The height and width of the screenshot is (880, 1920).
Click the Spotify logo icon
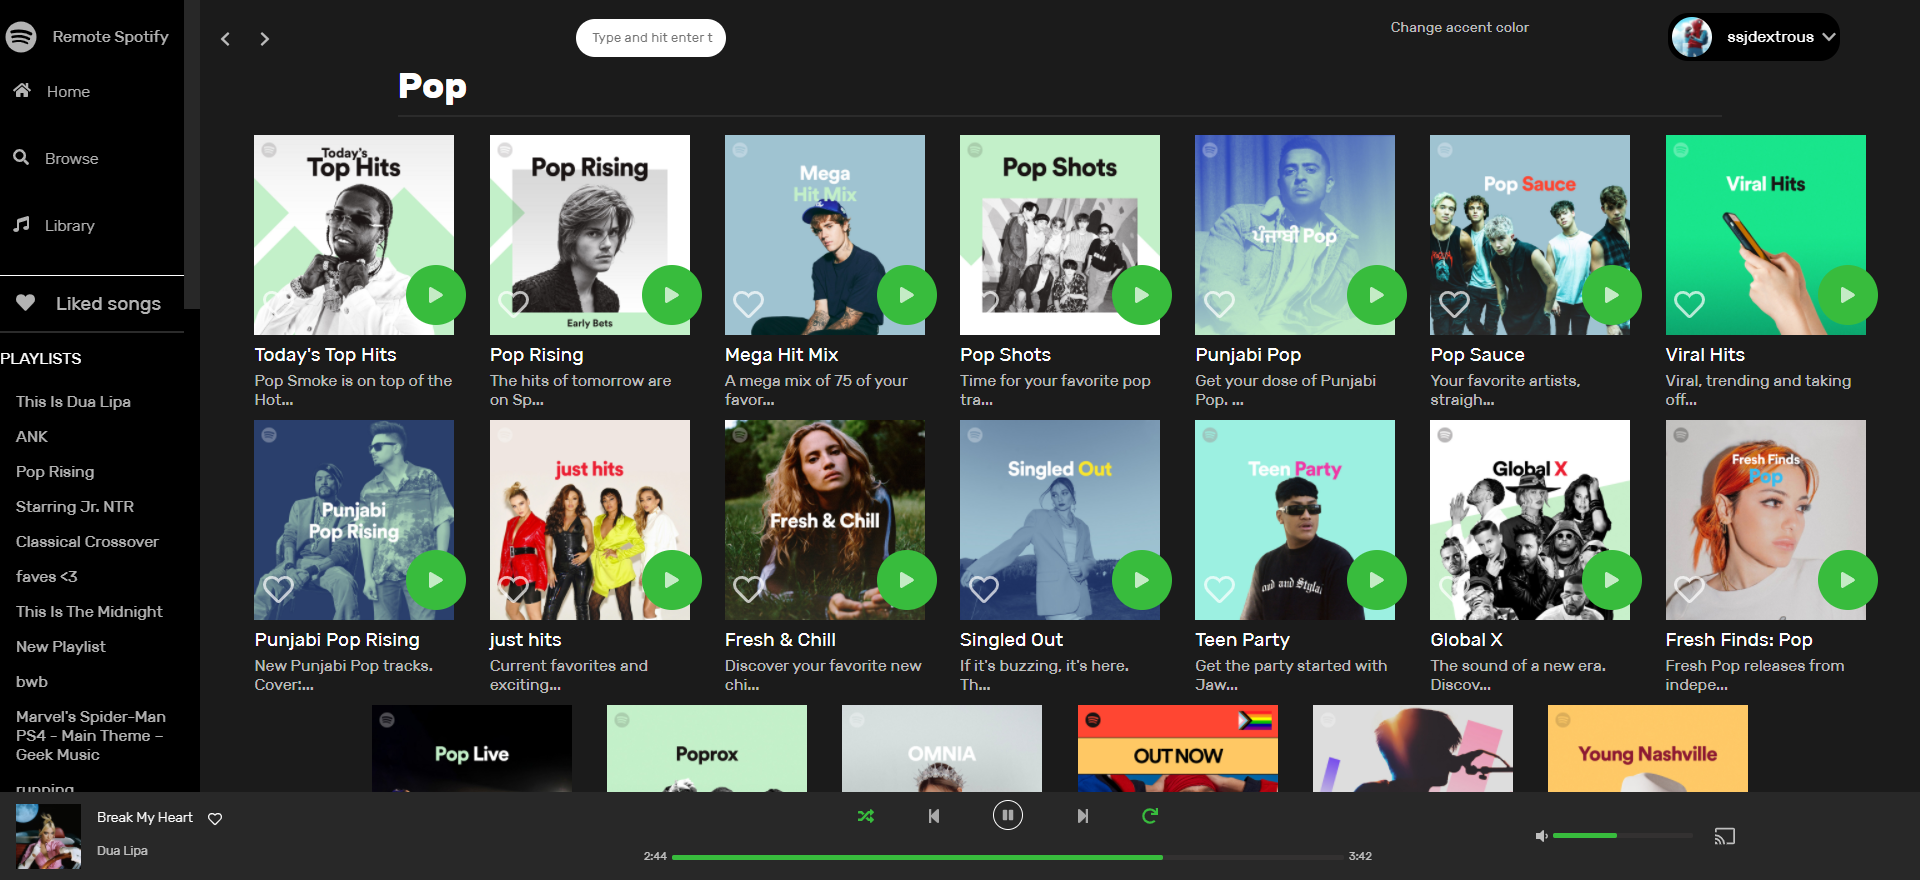[x=21, y=36]
